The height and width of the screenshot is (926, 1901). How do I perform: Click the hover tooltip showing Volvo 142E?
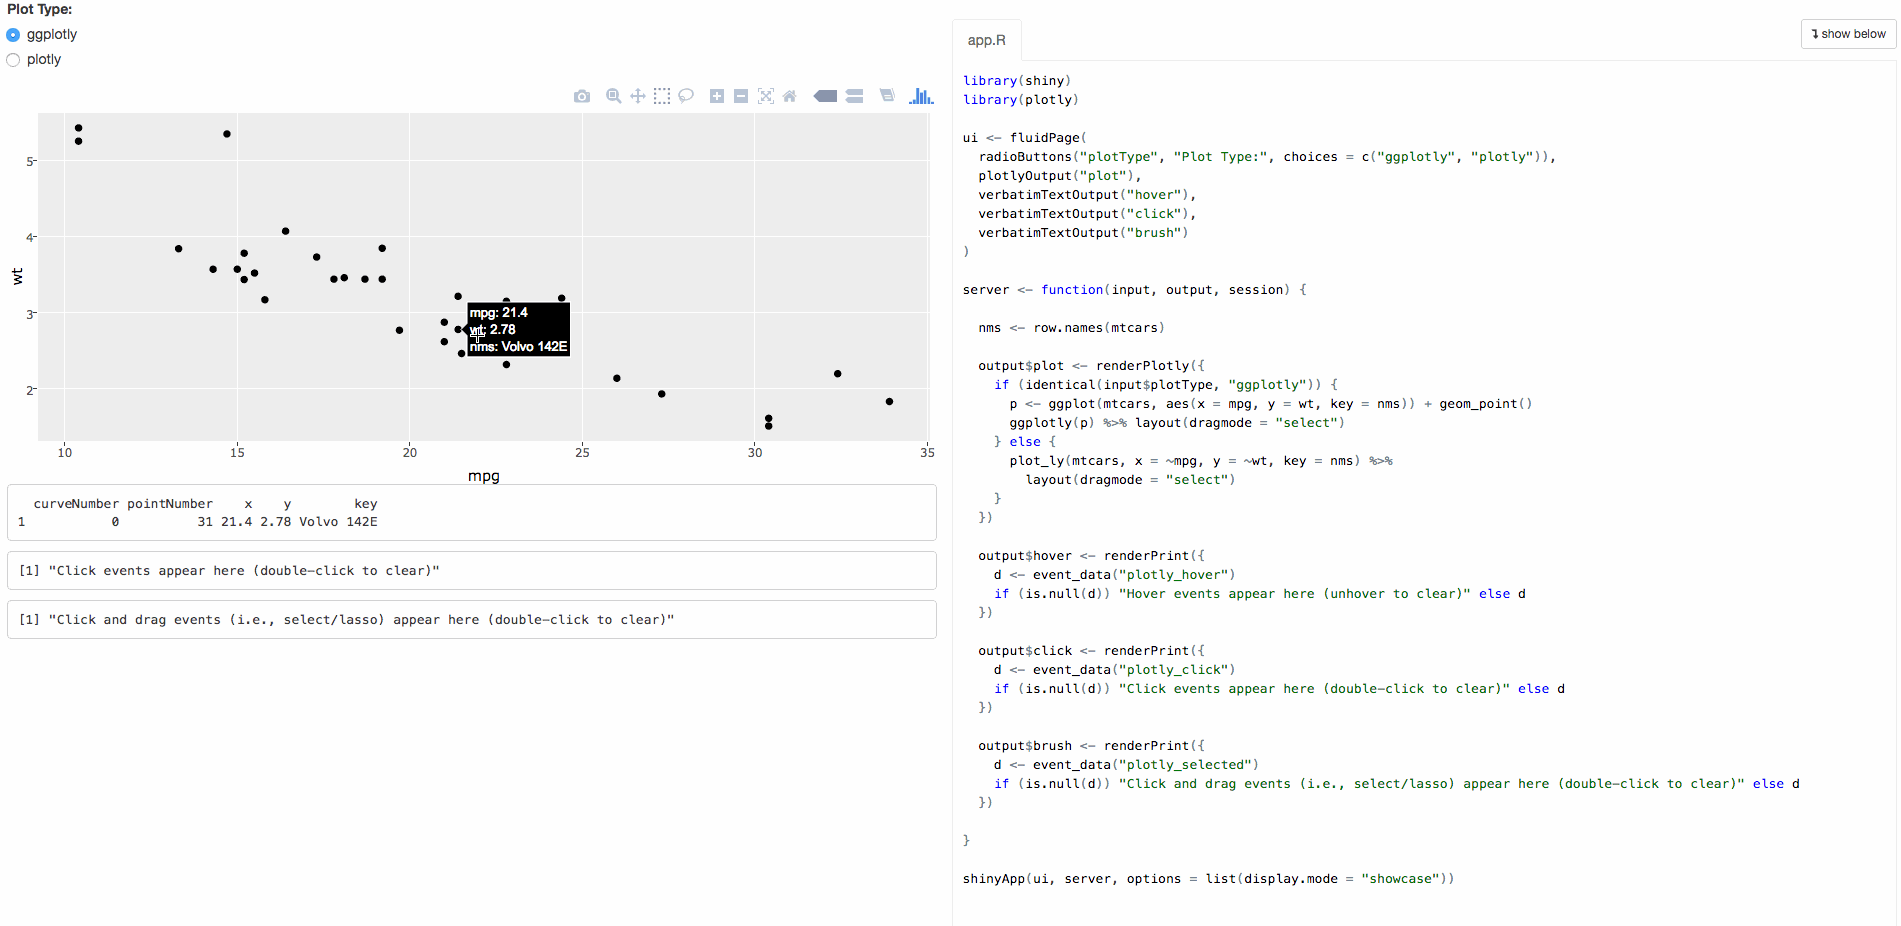519,330
